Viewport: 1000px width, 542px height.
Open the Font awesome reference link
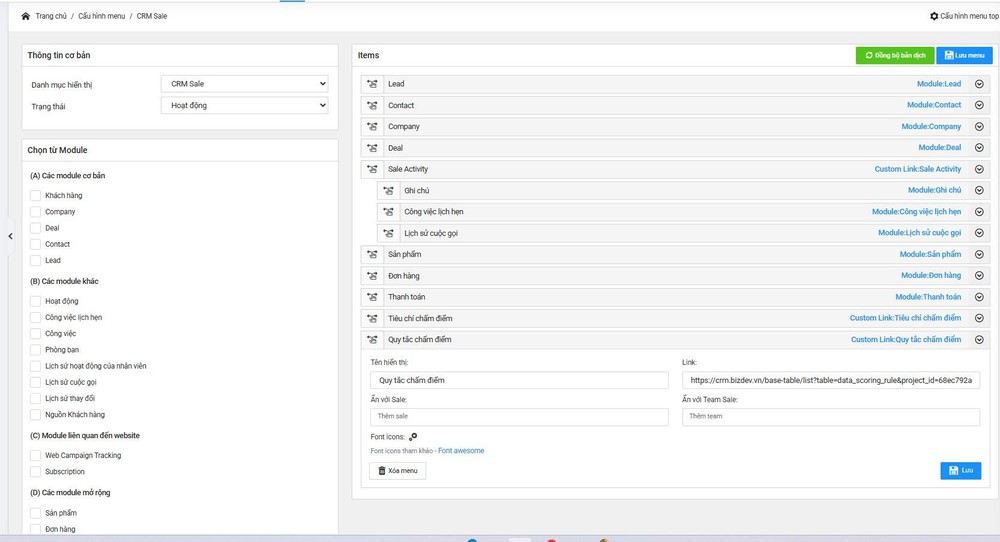[x=461, y=451]
